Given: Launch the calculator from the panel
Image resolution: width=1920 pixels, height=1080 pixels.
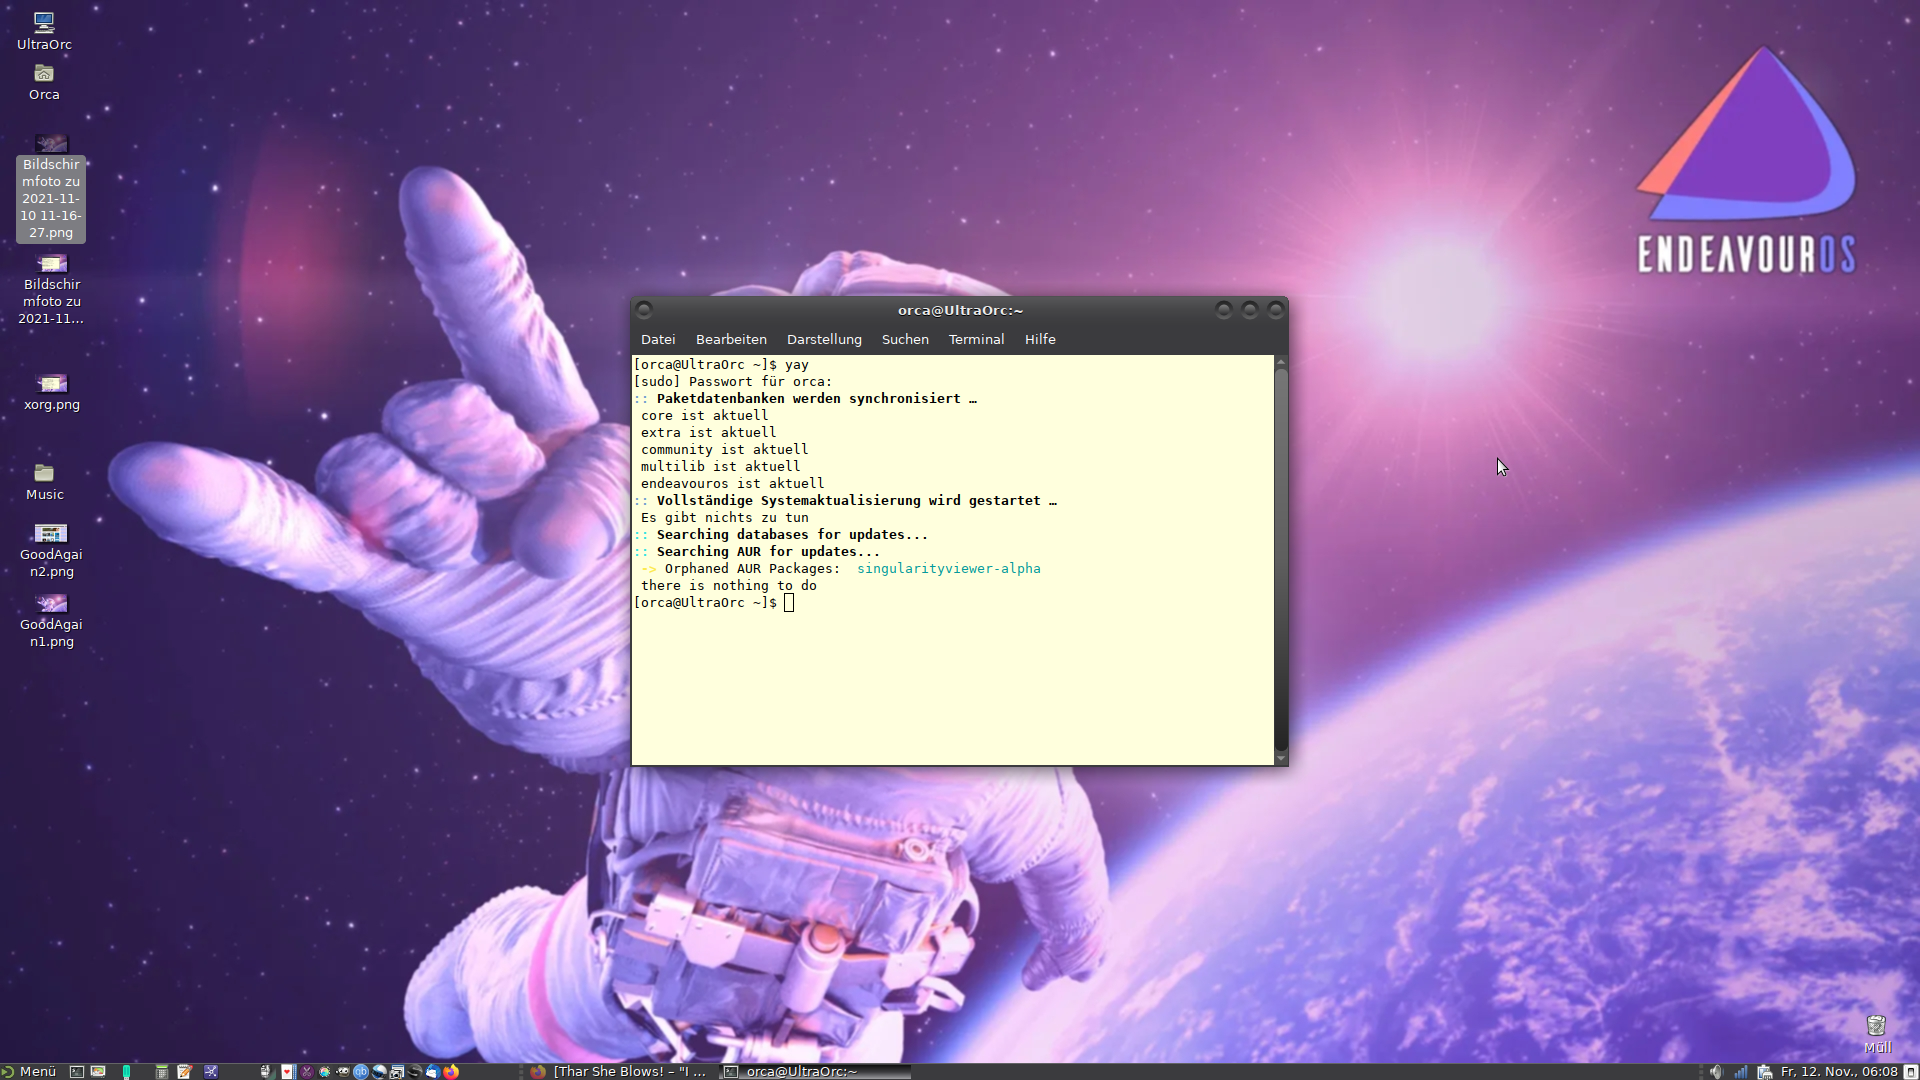Looking at the screenshot, I should pyautogui.click(x=162, y=1072).
